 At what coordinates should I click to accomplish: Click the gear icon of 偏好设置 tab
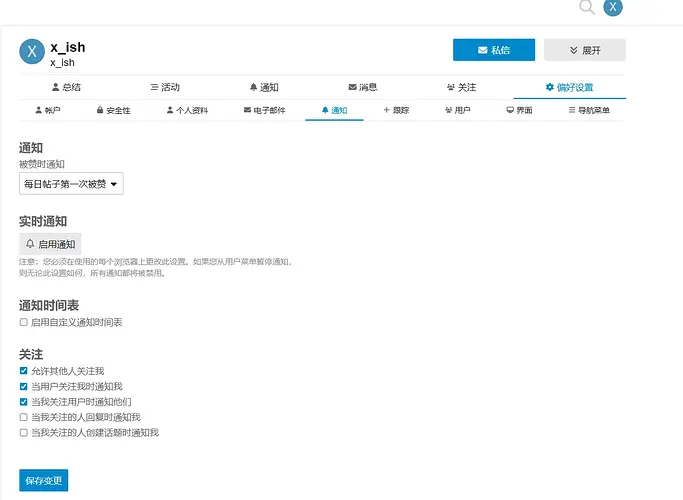click(x=549, y=88)
